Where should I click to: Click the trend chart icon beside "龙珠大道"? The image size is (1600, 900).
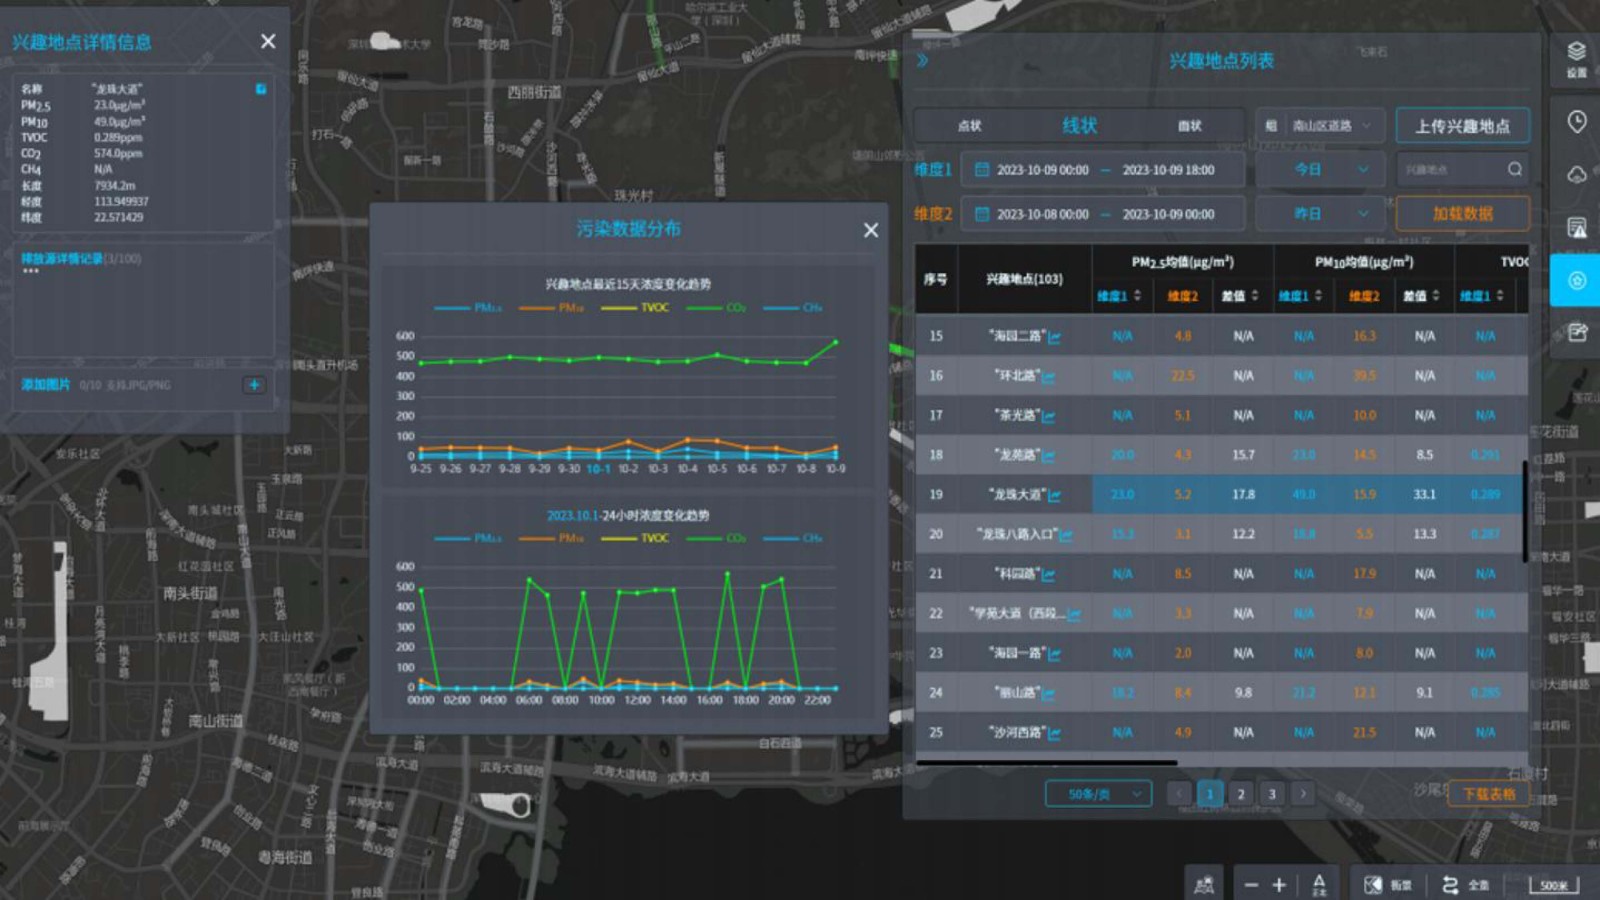[1054, 495]
